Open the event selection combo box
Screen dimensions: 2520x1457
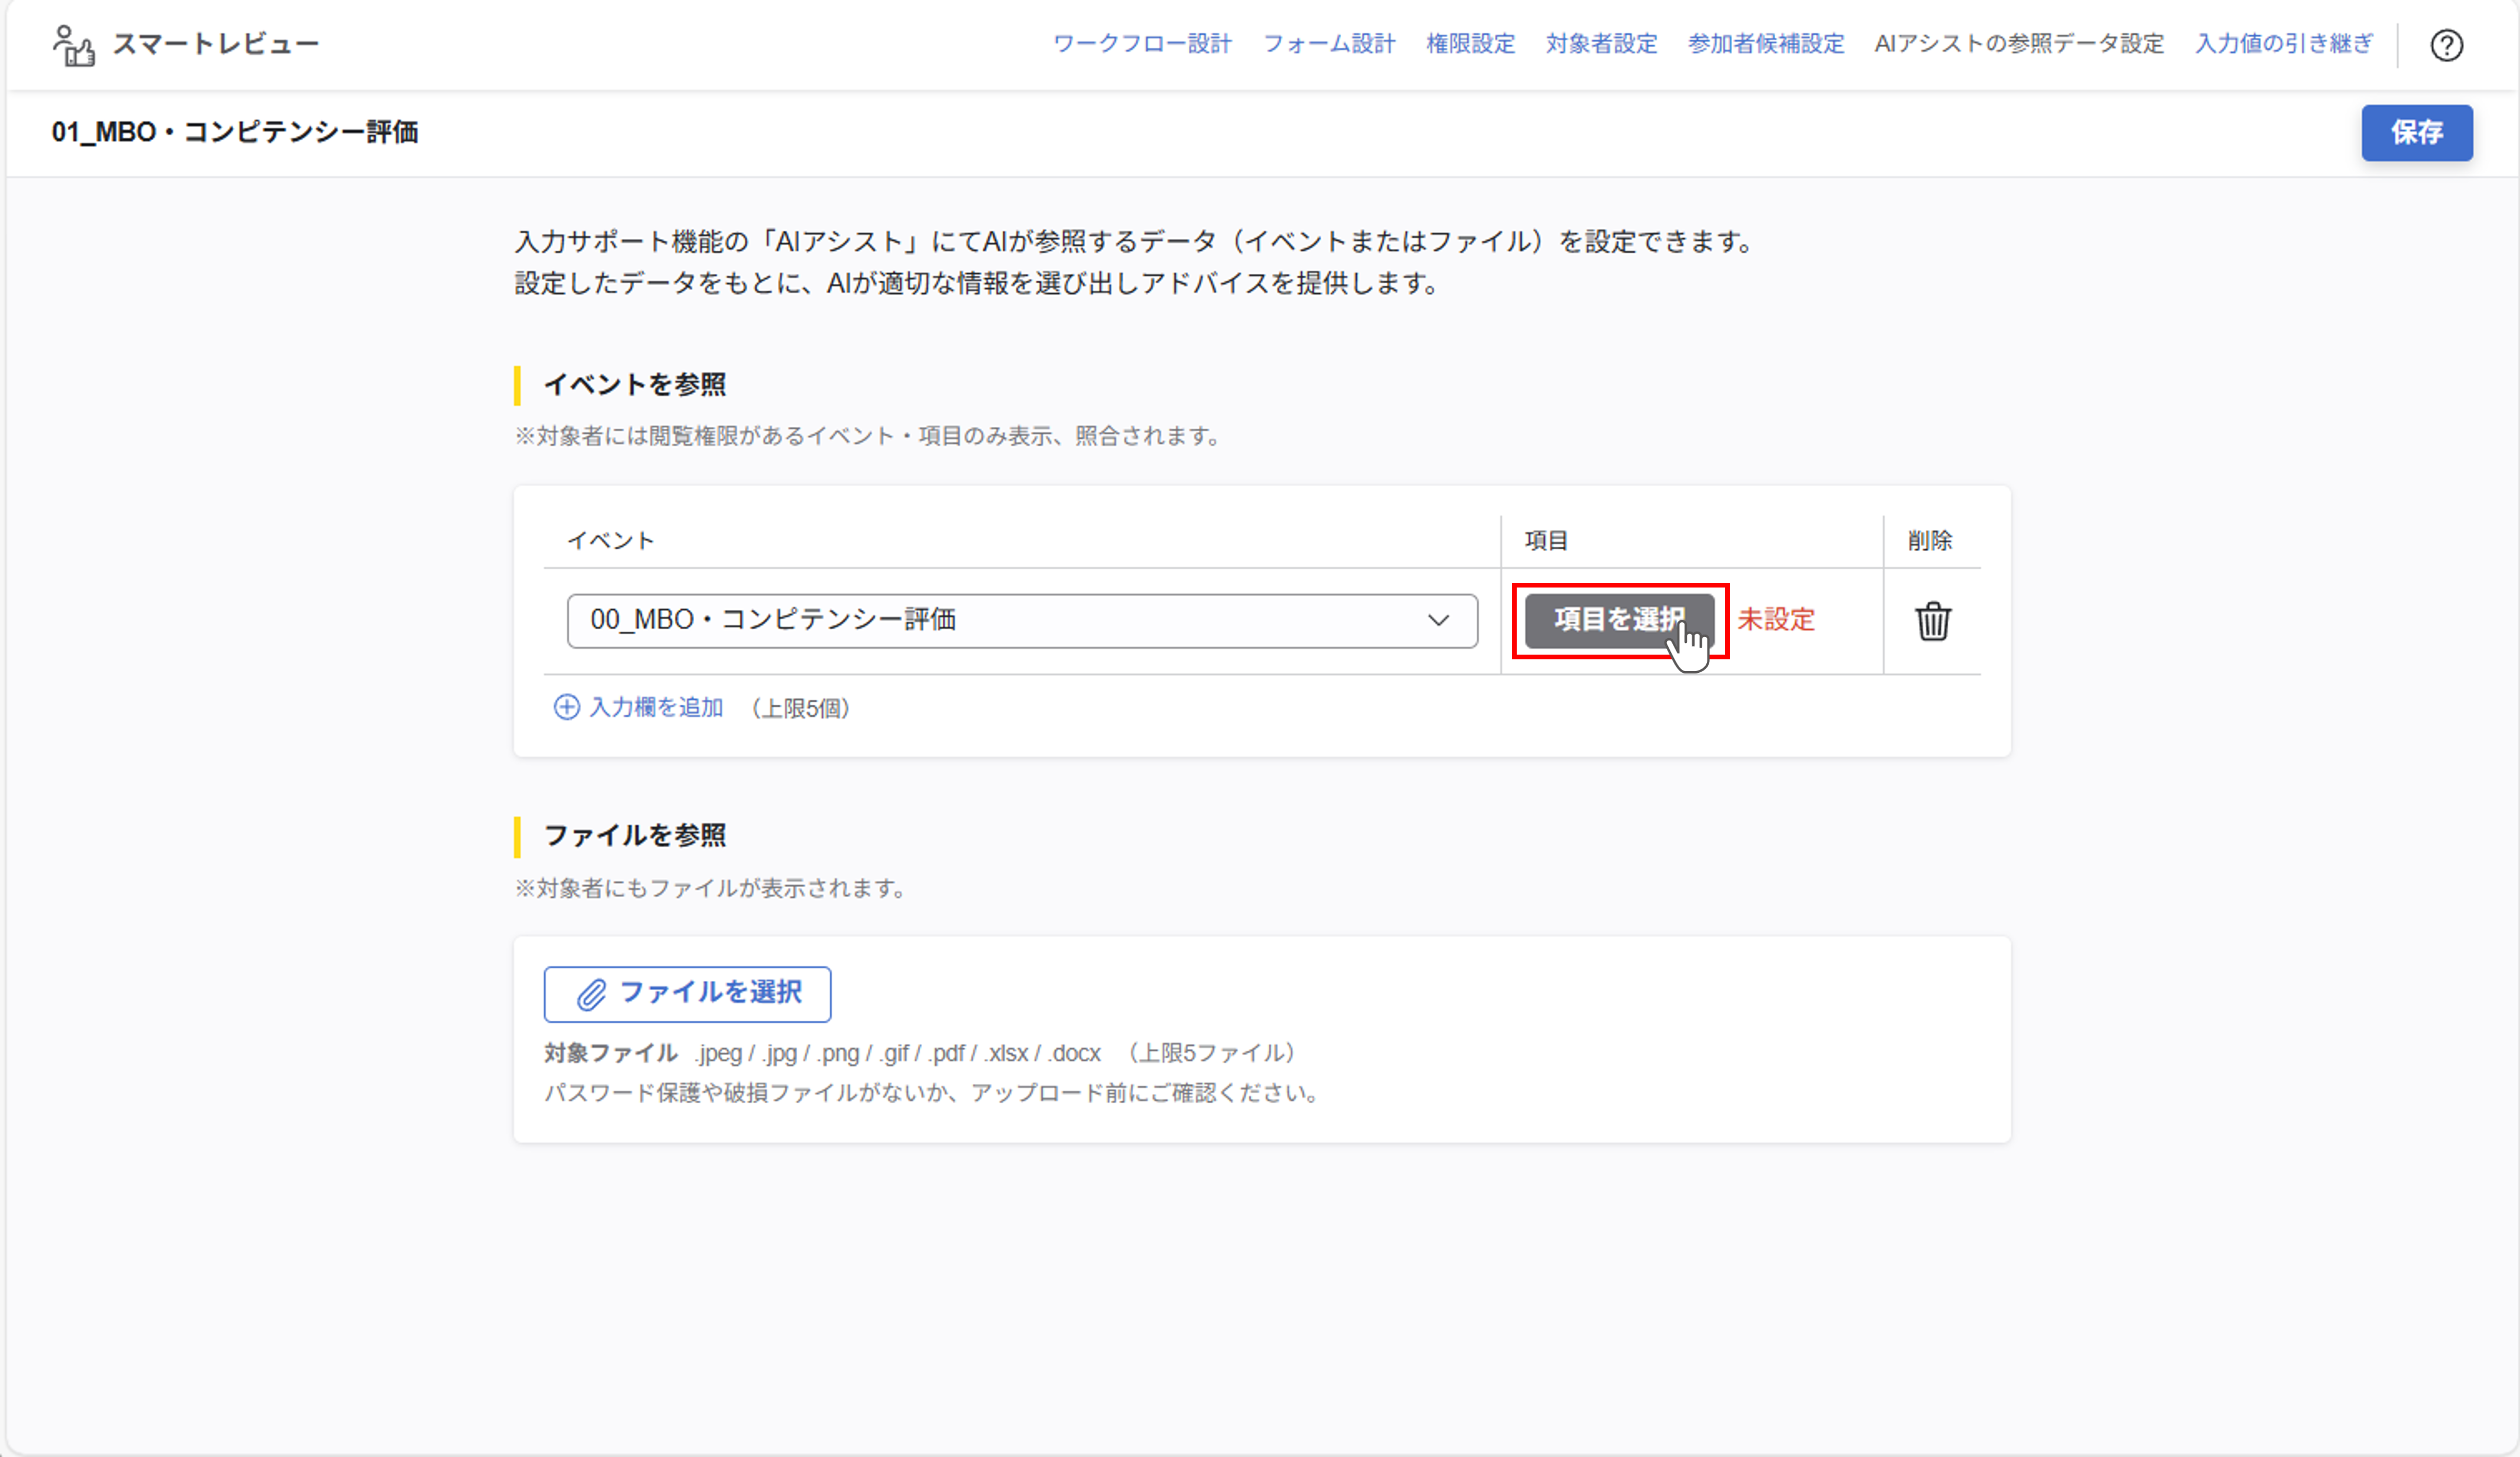point(1000,620)
